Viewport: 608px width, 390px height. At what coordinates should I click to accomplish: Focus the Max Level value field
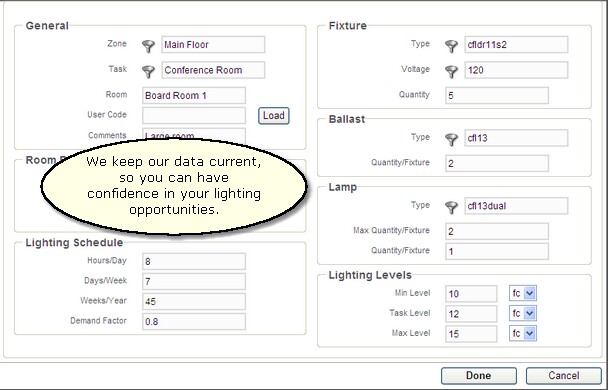[471, 334]
